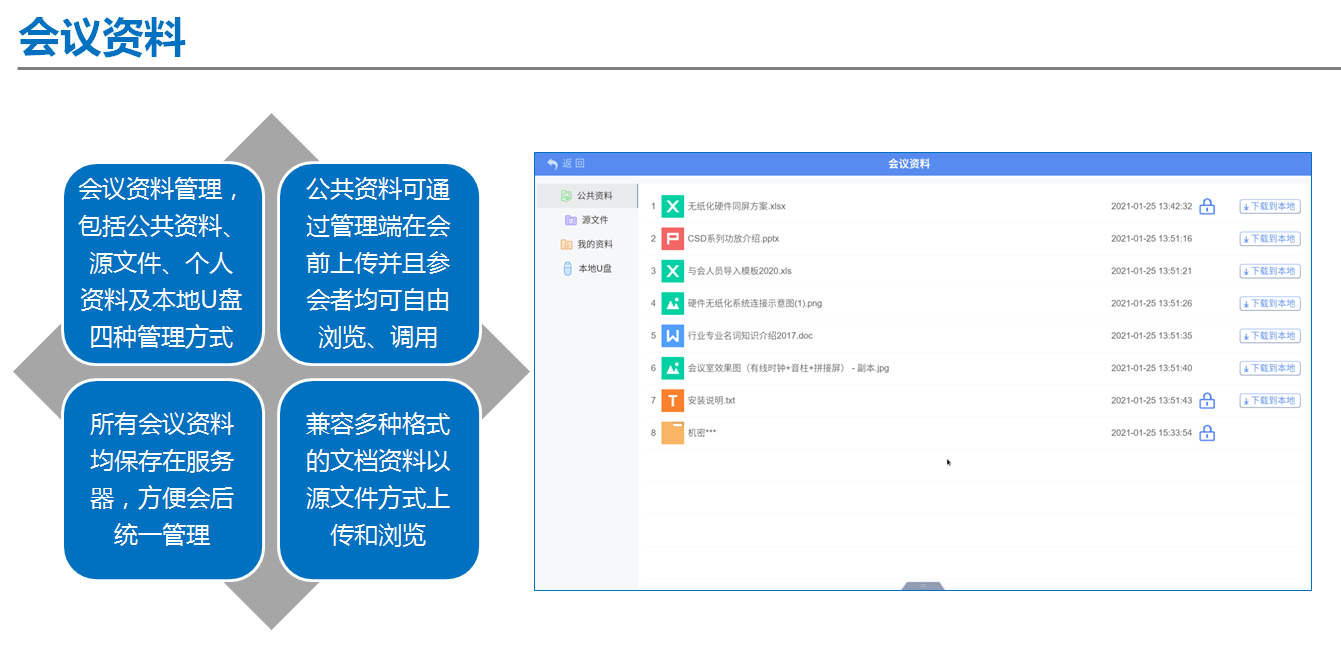Toggle the lock on 无纸化硬件同屏方案.xlsx
The width and height of the screenshot is (1341, 646).
click(x=1207, y=206)
